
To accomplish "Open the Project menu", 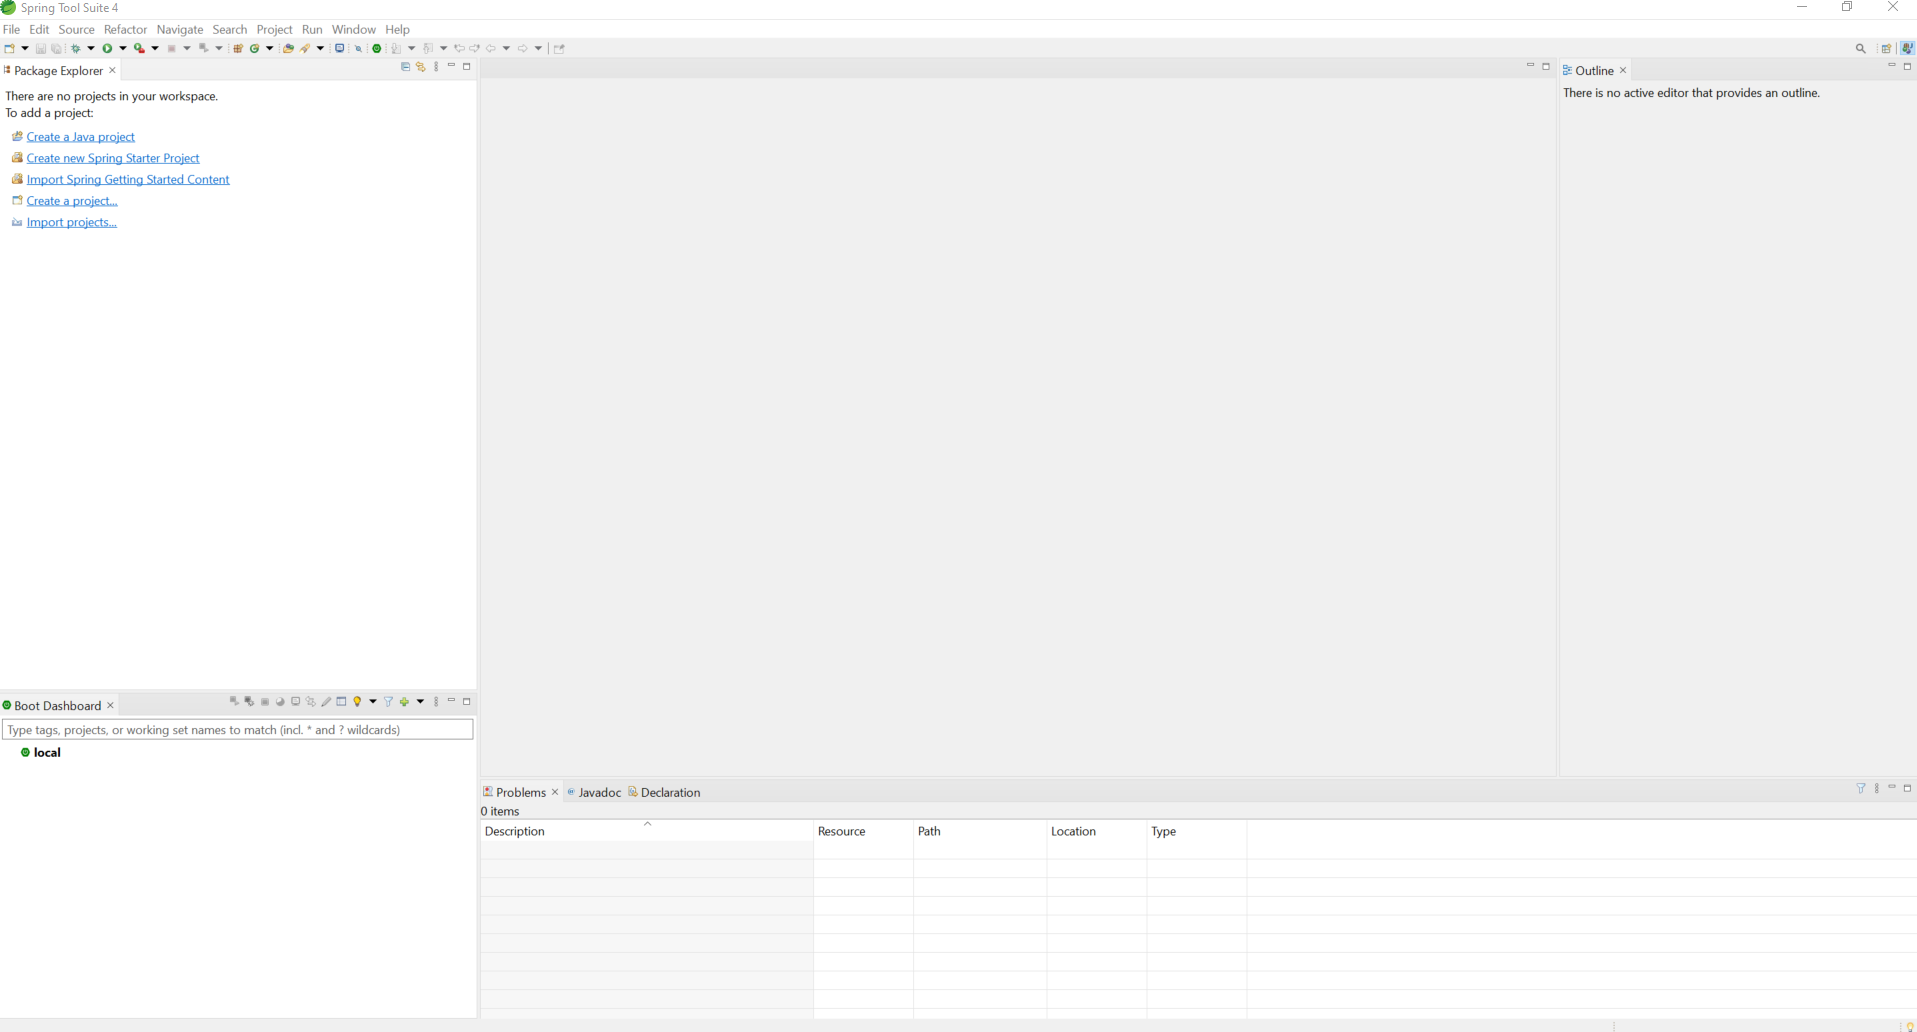I will pos(274,29).
